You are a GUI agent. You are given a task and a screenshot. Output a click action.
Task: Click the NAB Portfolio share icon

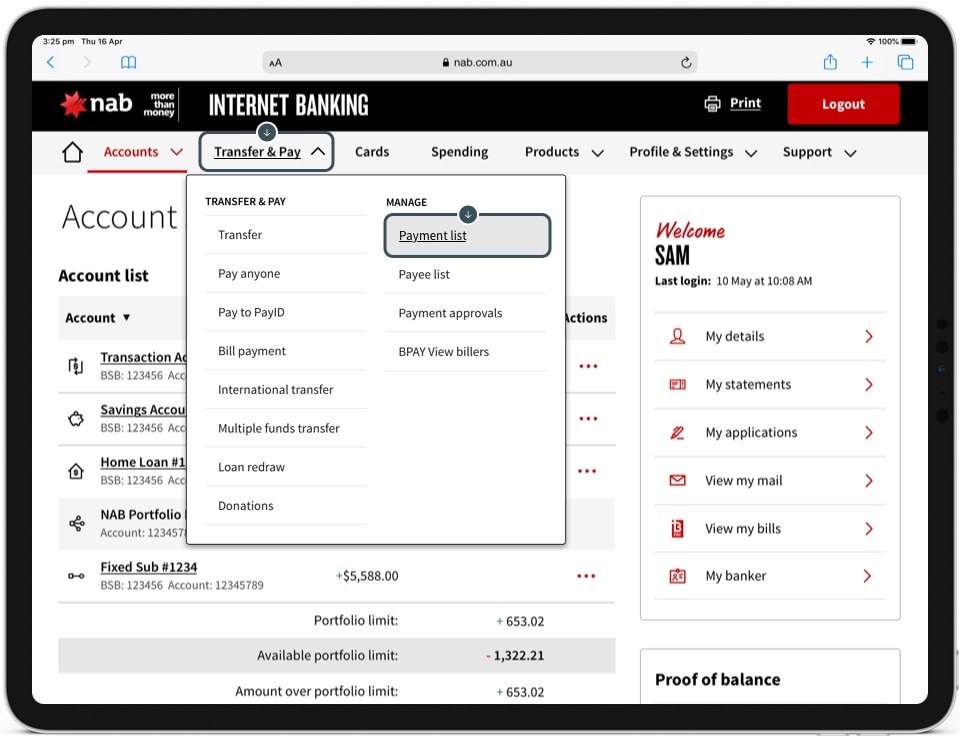tap(77, 523)
